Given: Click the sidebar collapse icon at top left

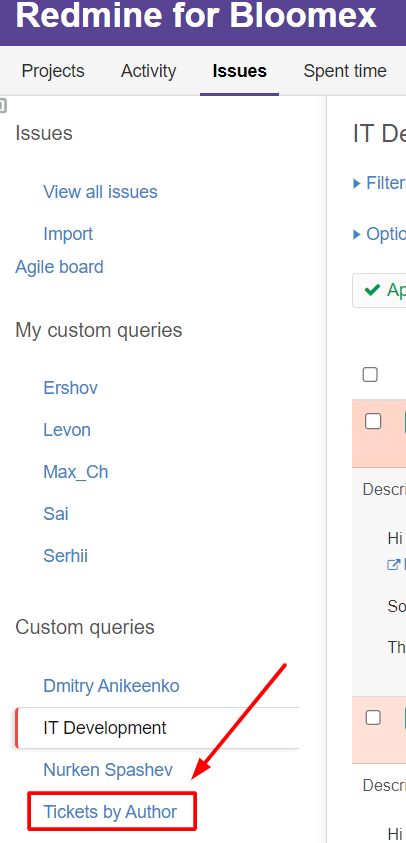Looking at the screenshot, I should tap(3, 106).
